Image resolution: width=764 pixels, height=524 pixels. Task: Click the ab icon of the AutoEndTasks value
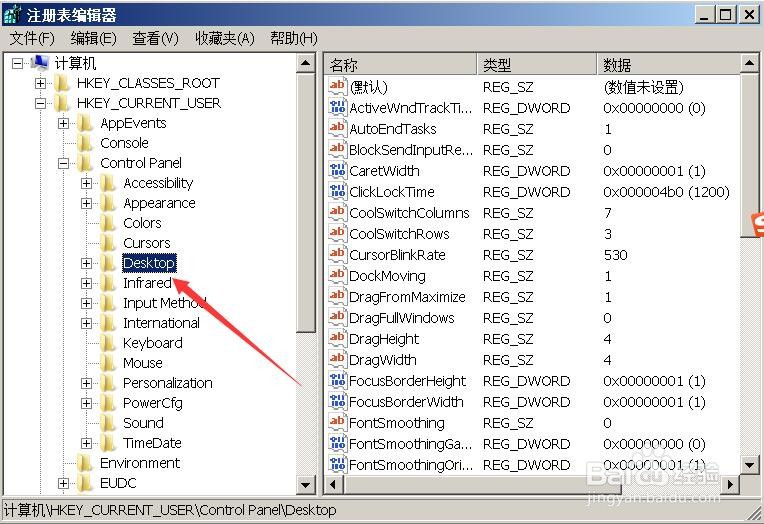coord(337,129)
